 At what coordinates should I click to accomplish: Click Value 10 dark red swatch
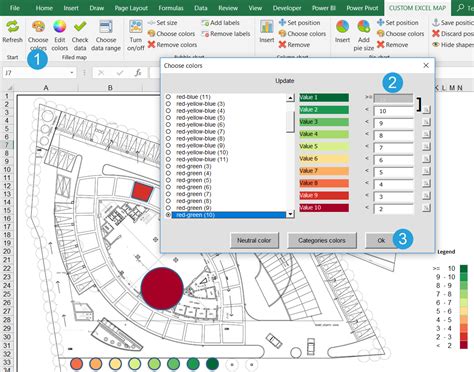324,208
